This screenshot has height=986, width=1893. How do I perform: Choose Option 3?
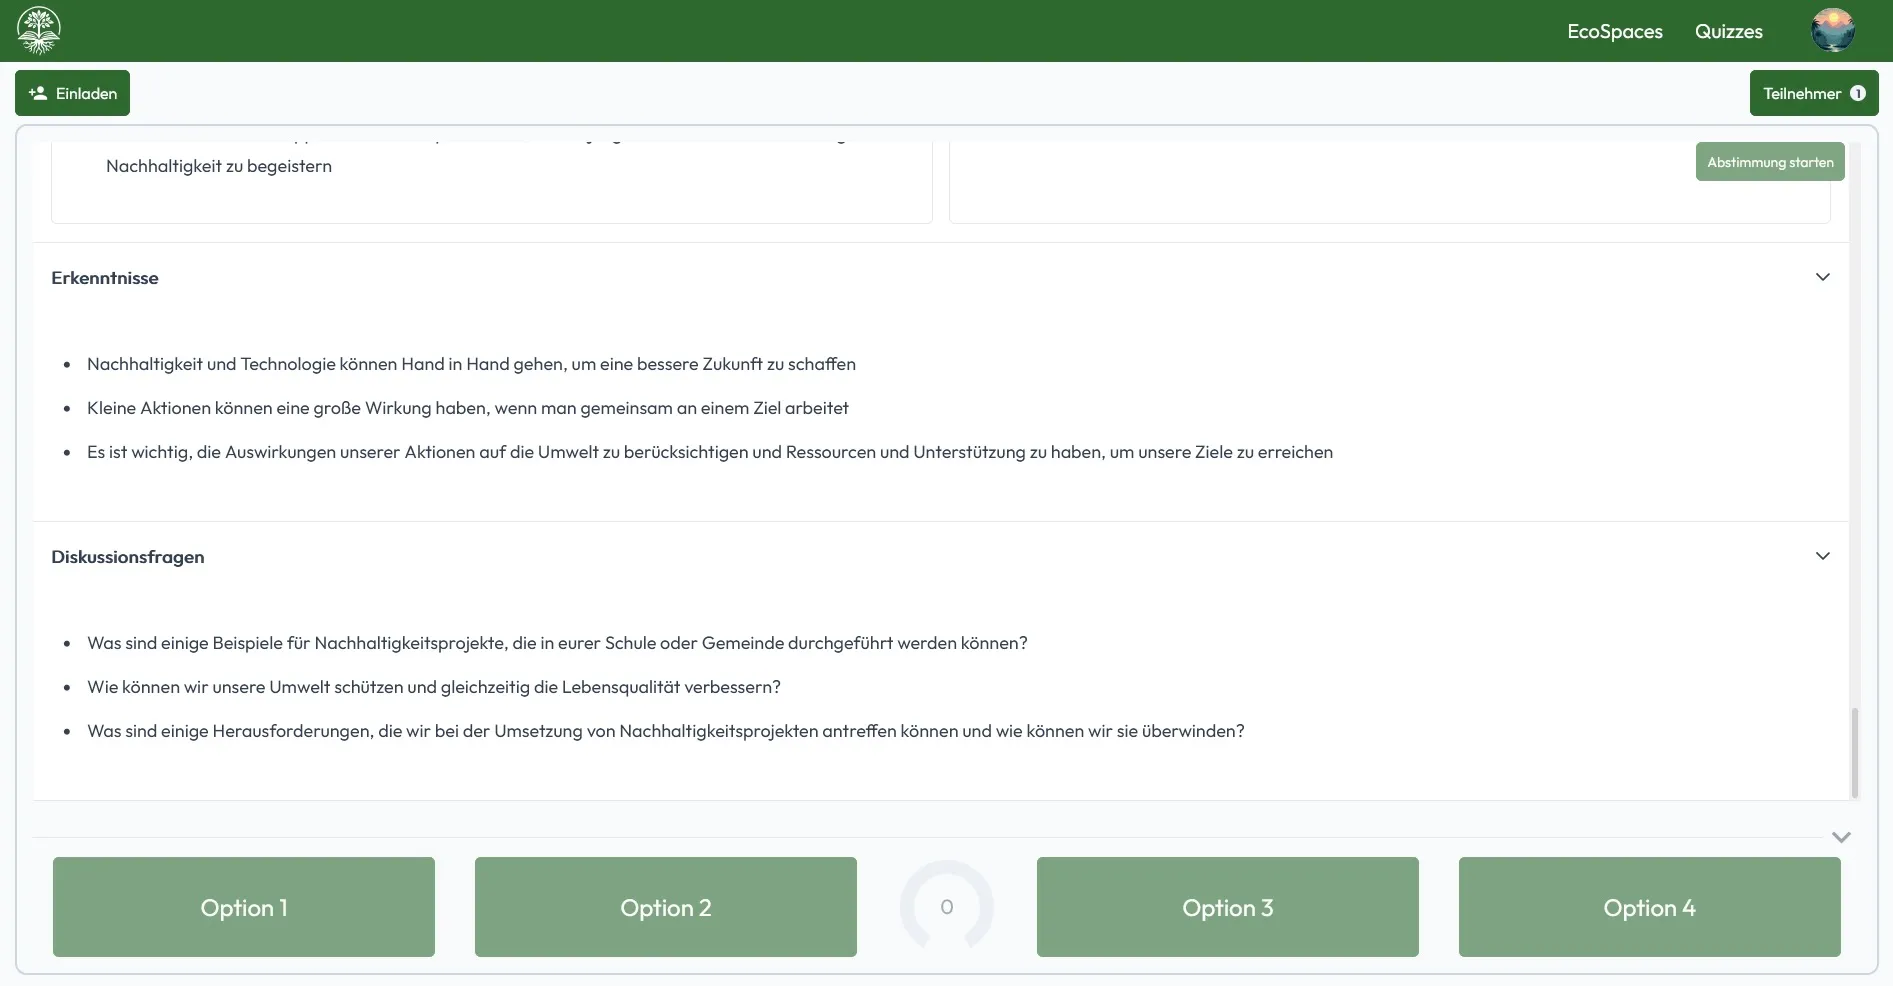1227,907
